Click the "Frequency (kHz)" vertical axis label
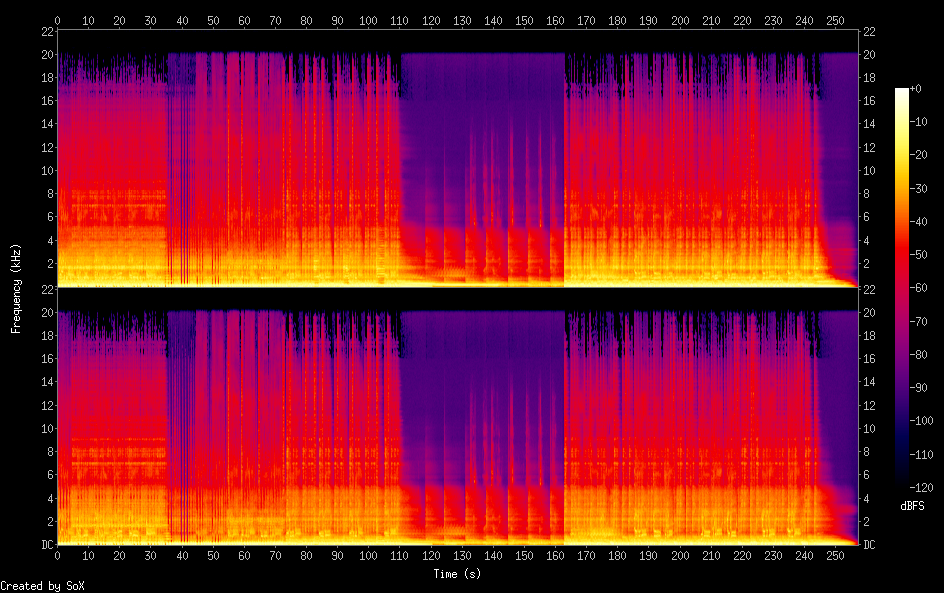The width and height of the screenshot is (944, 593). pos(16,288)
